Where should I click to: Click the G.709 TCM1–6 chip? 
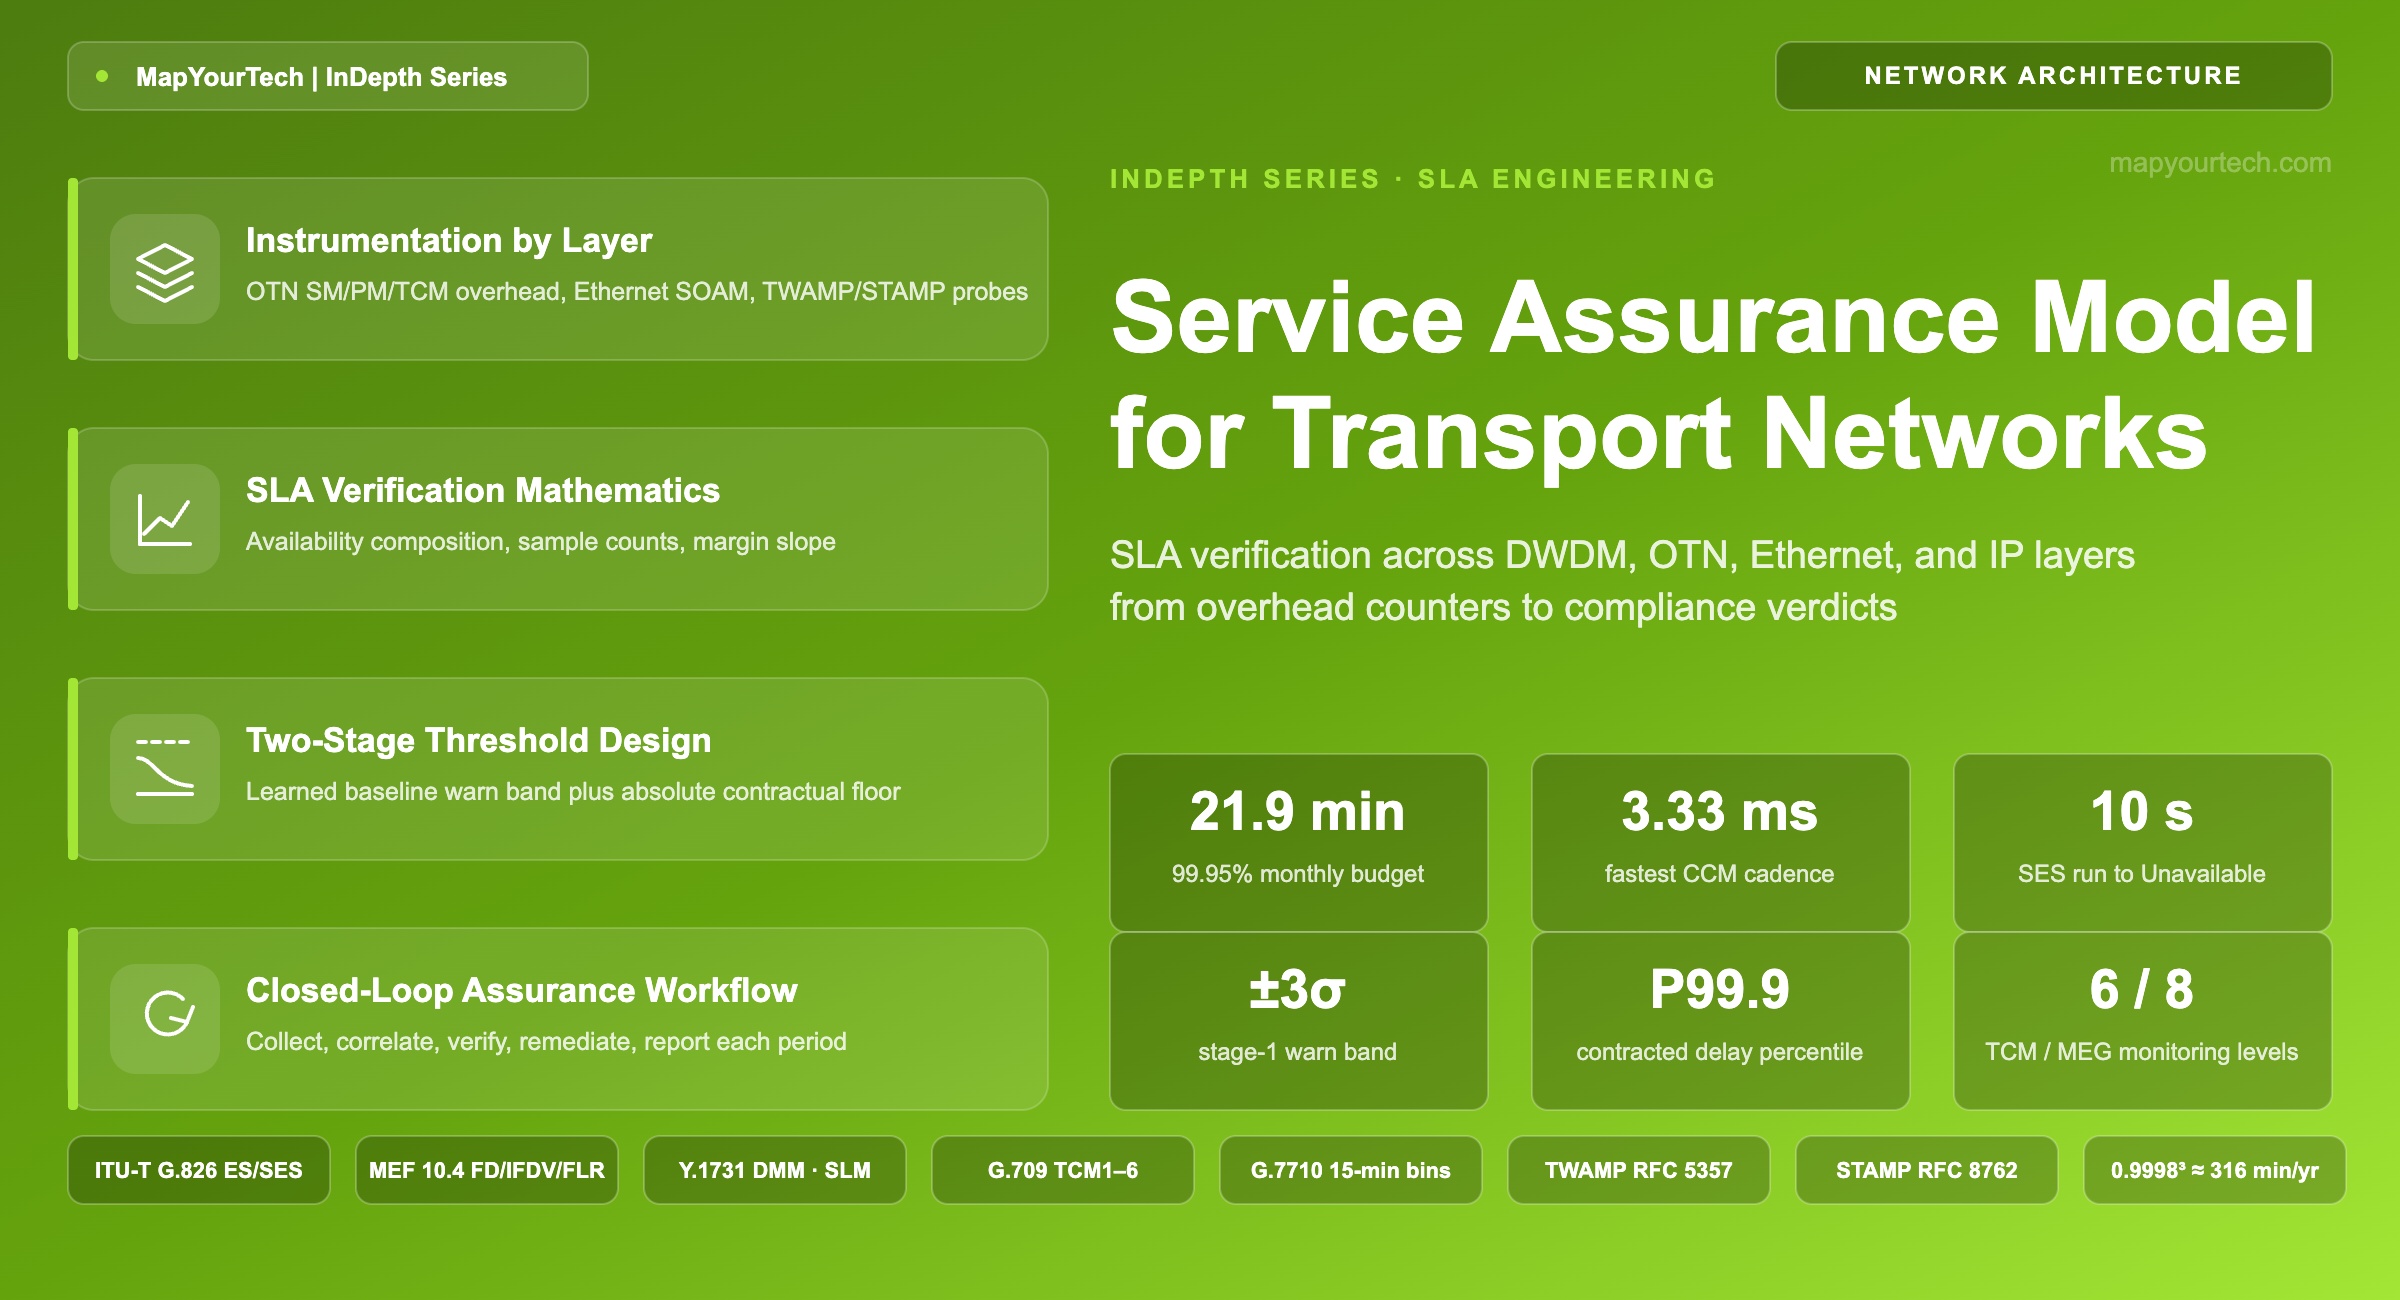click(1063, 1170)
